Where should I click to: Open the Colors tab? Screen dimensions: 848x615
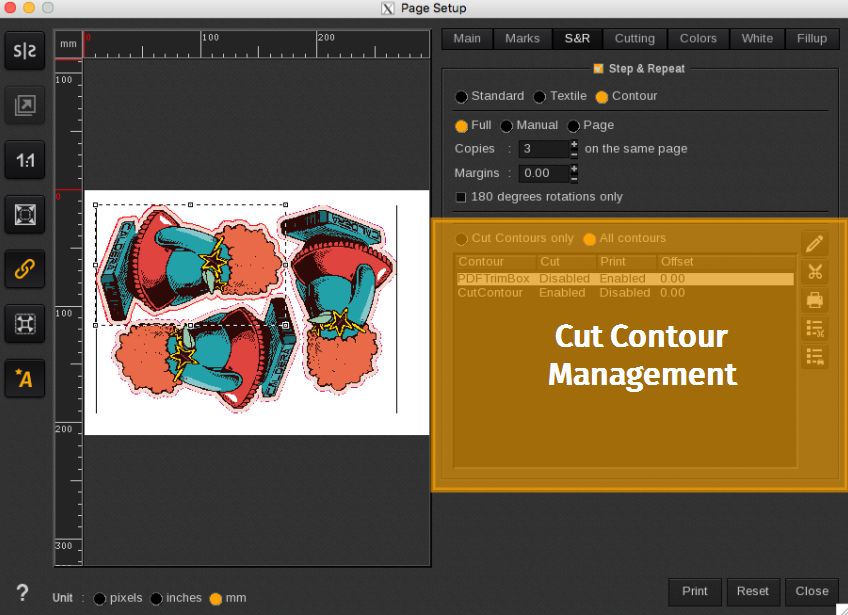pyautogui.click(x=698, y=39)
